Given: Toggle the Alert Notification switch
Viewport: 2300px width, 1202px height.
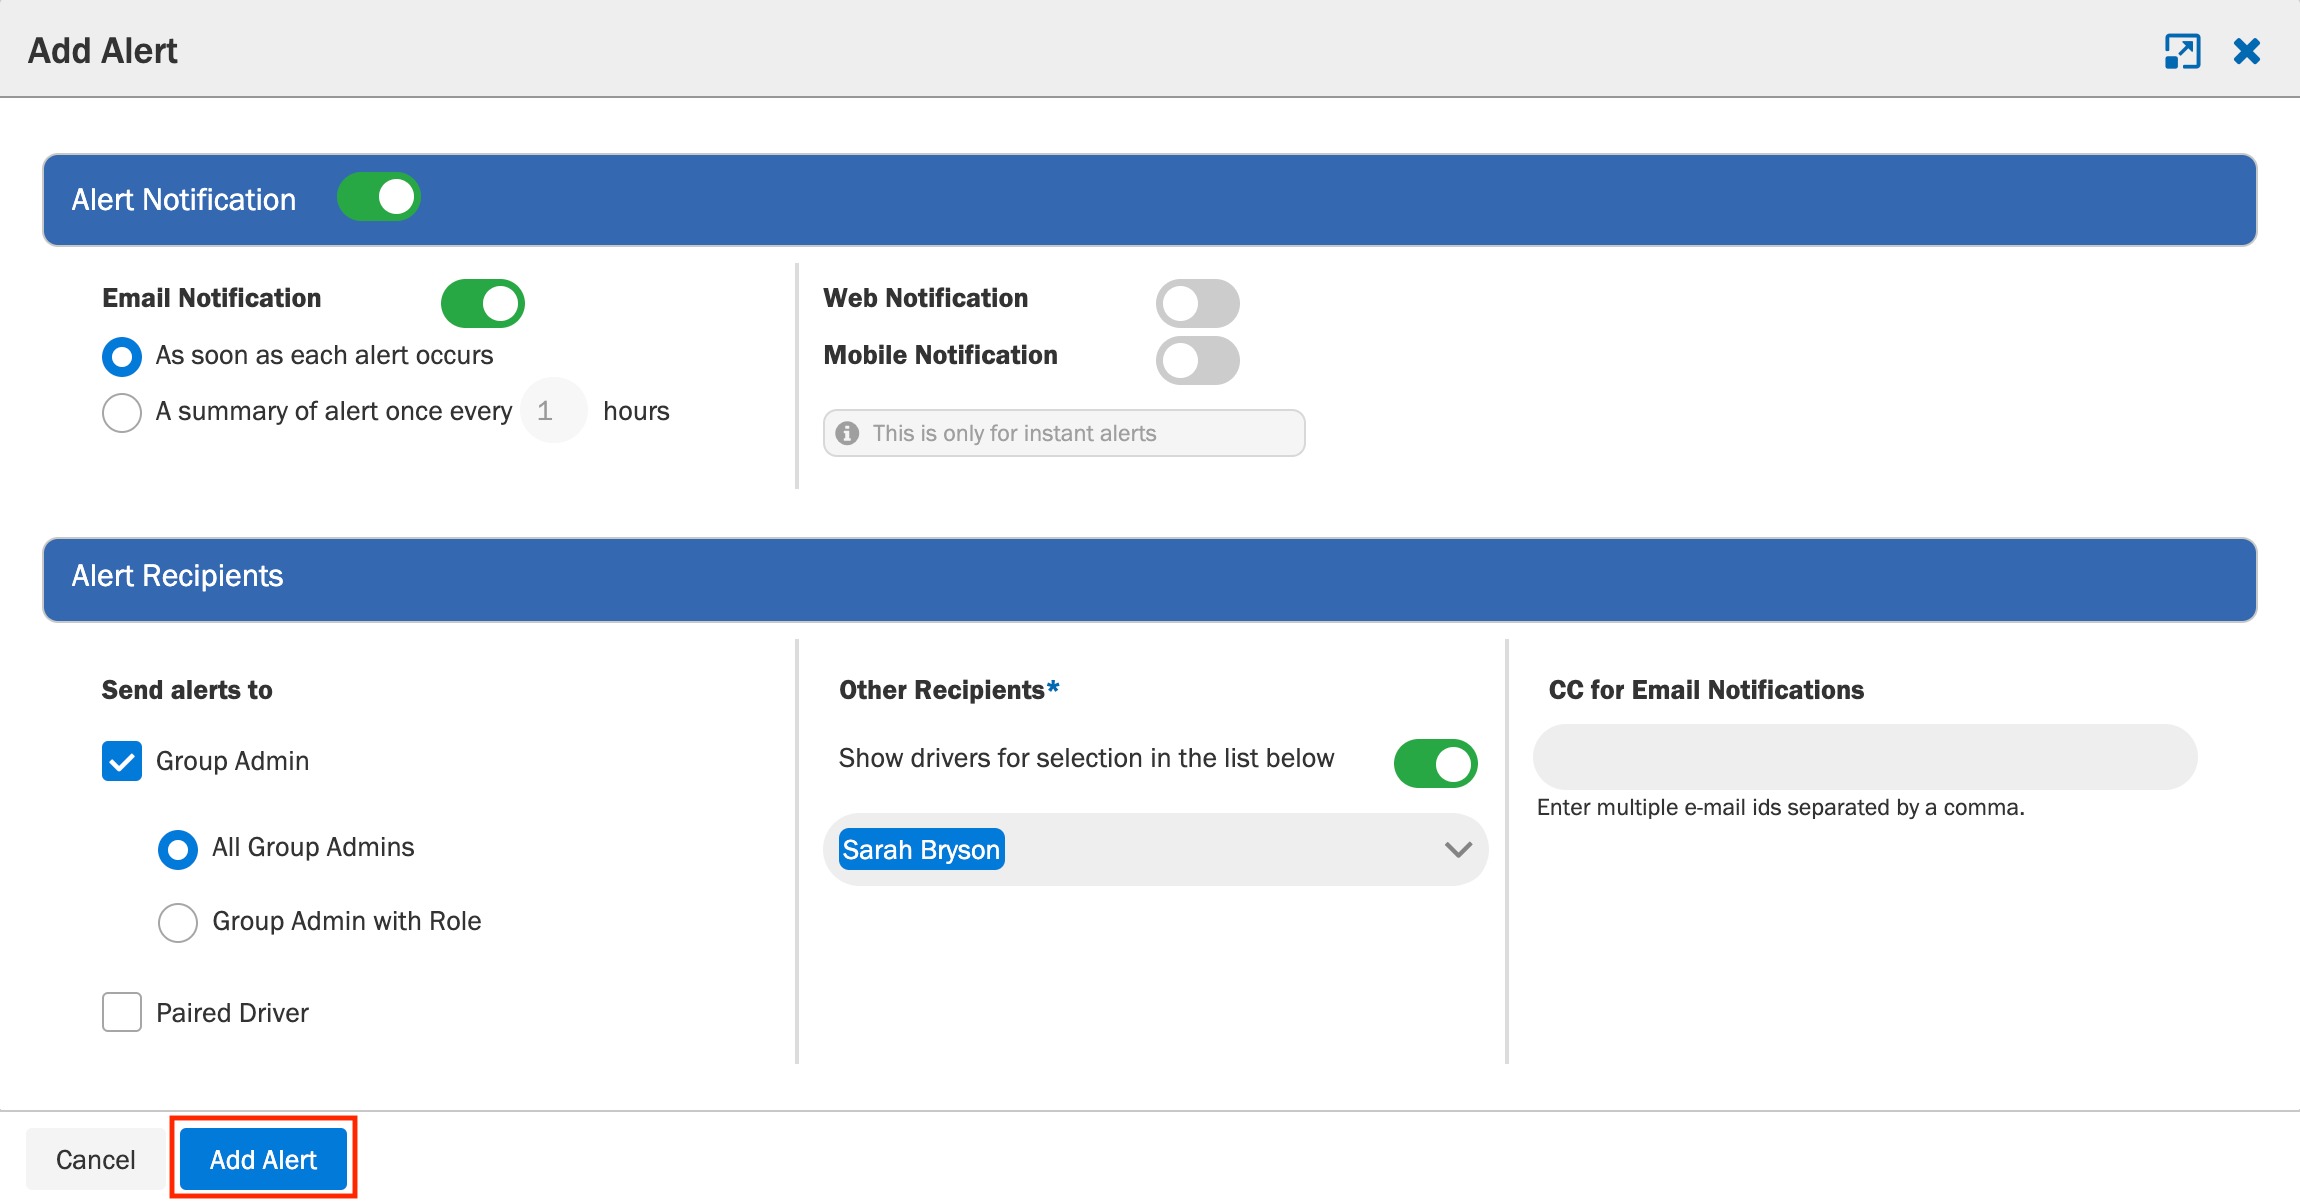Looking at the screenshot, I should tap(379, 197).
